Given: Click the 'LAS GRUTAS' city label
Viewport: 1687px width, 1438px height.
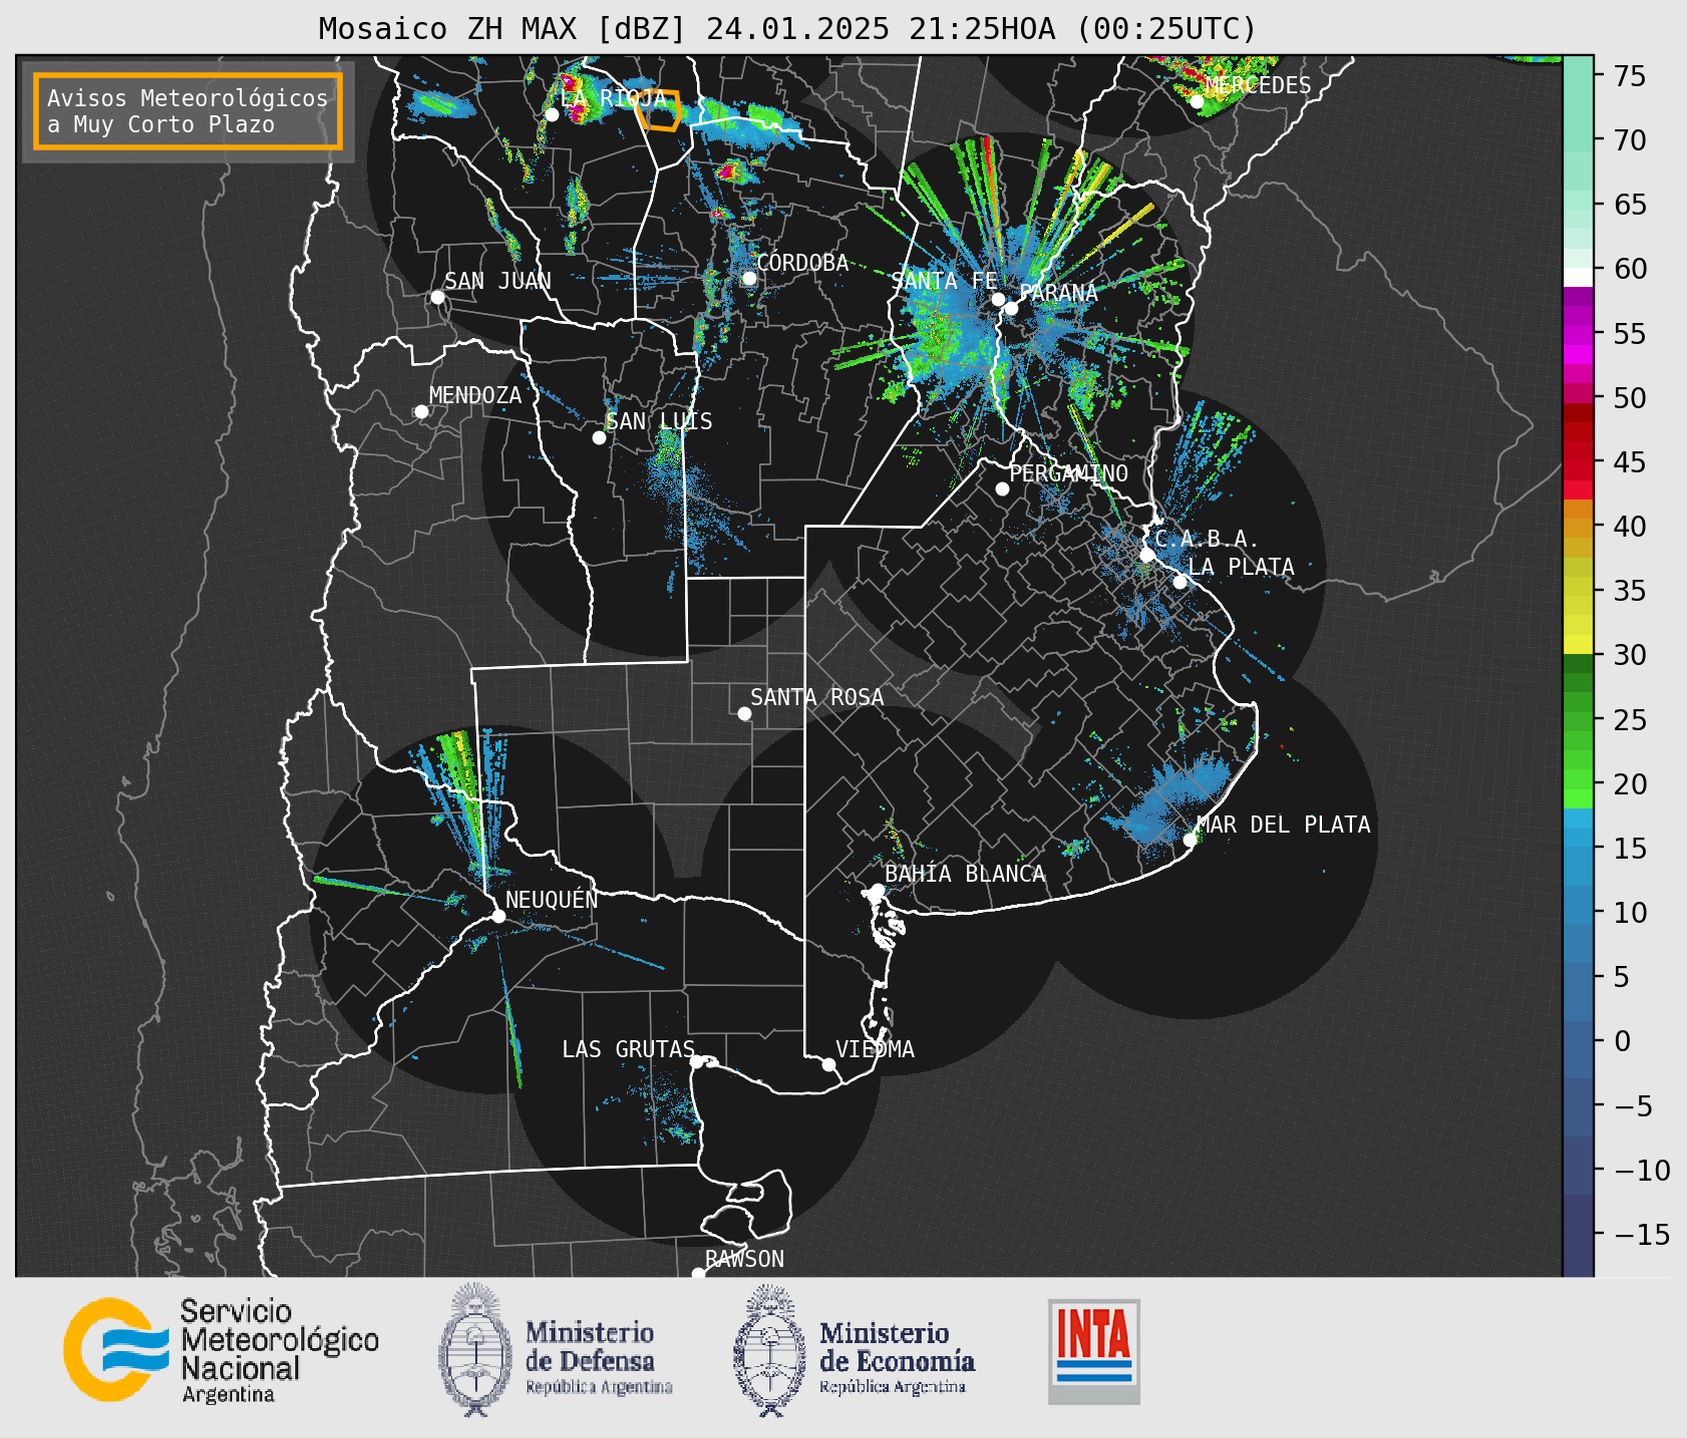Looking at the screenshot, I should pos(628,1049).
